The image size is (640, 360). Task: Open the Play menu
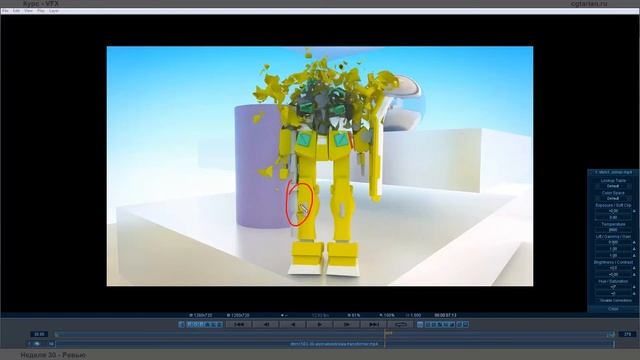coord(41,11)
